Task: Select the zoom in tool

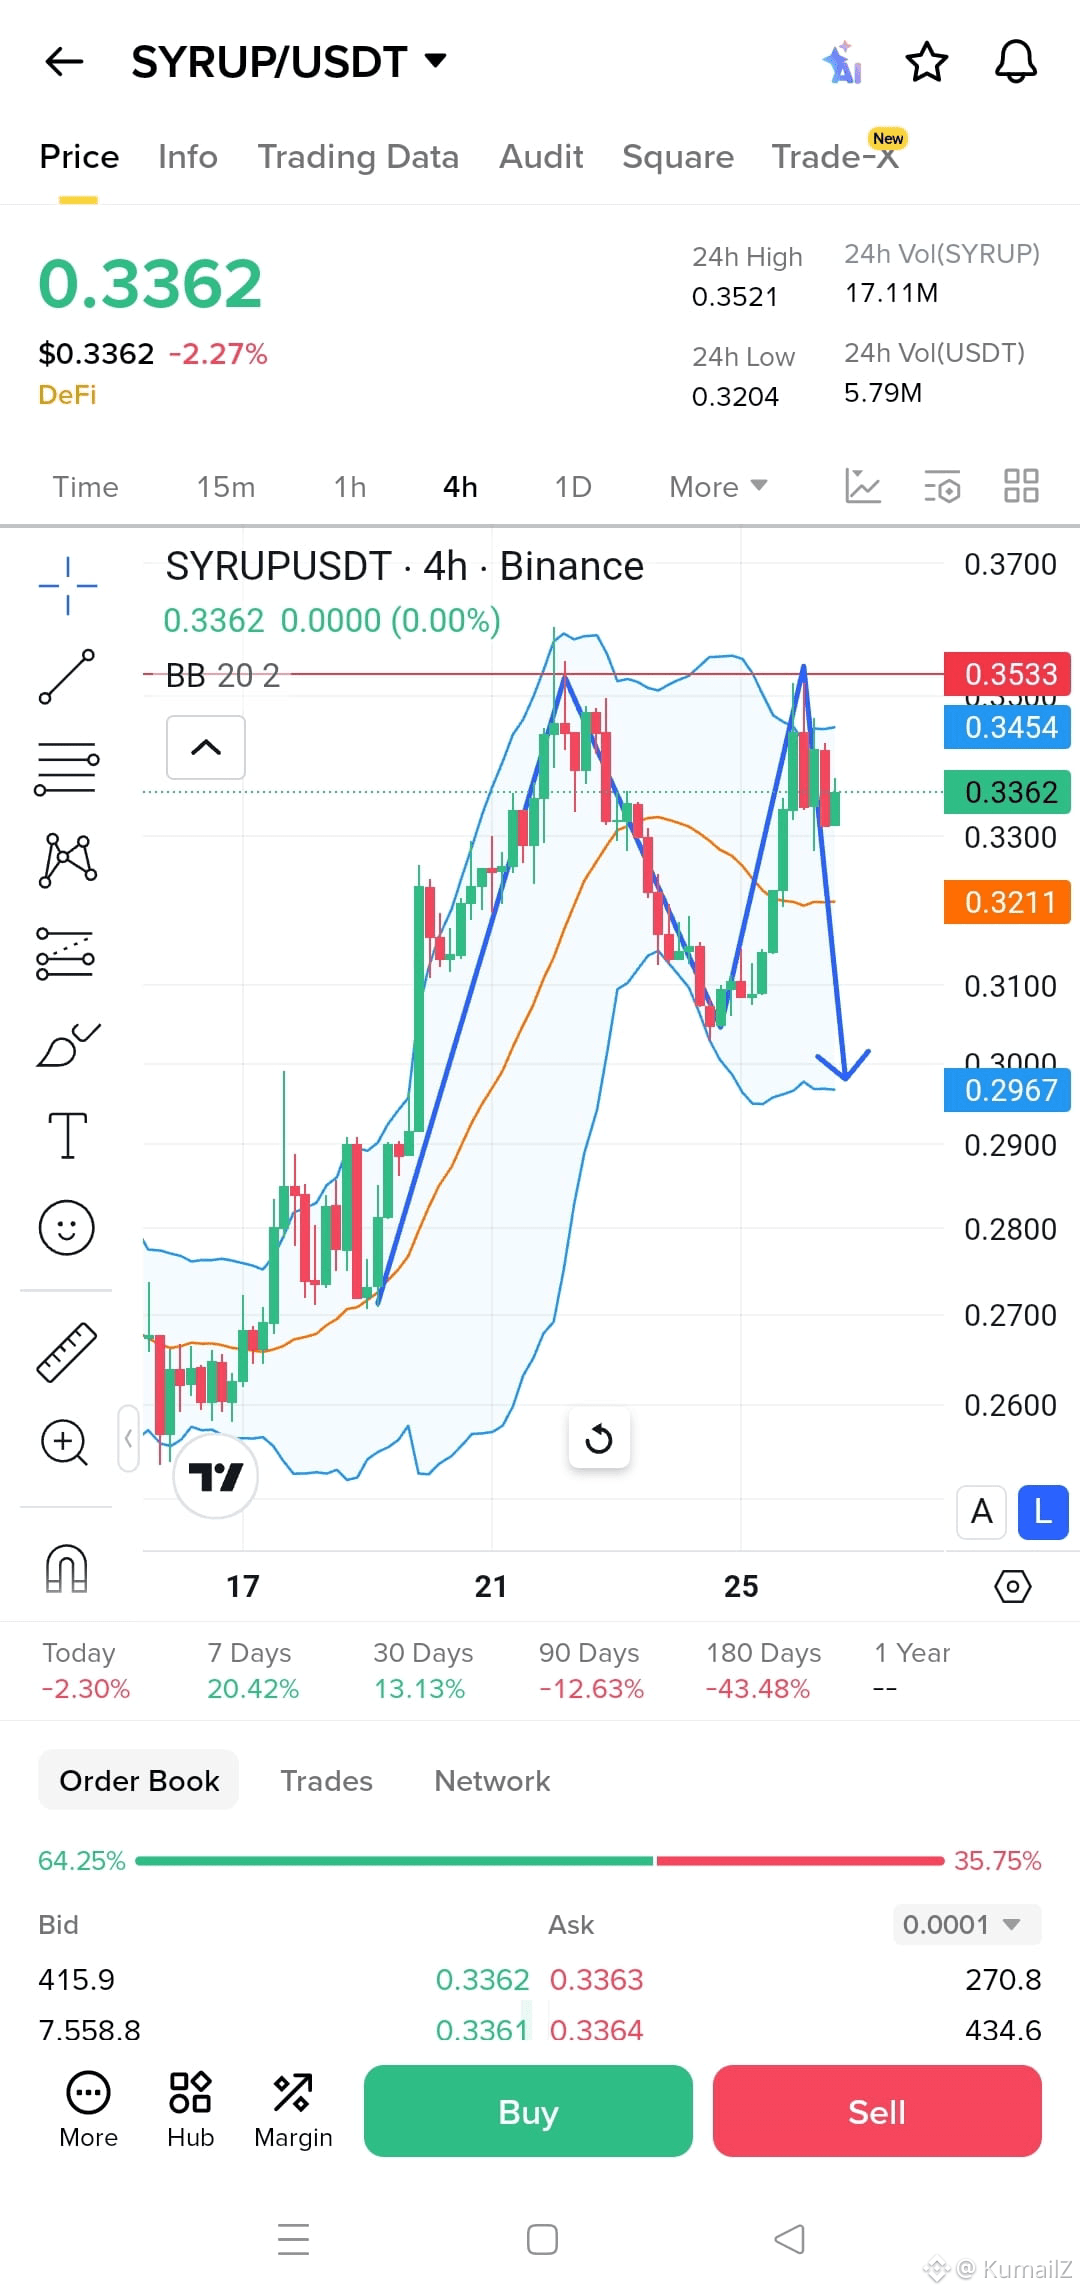Action: [65, 1443]
